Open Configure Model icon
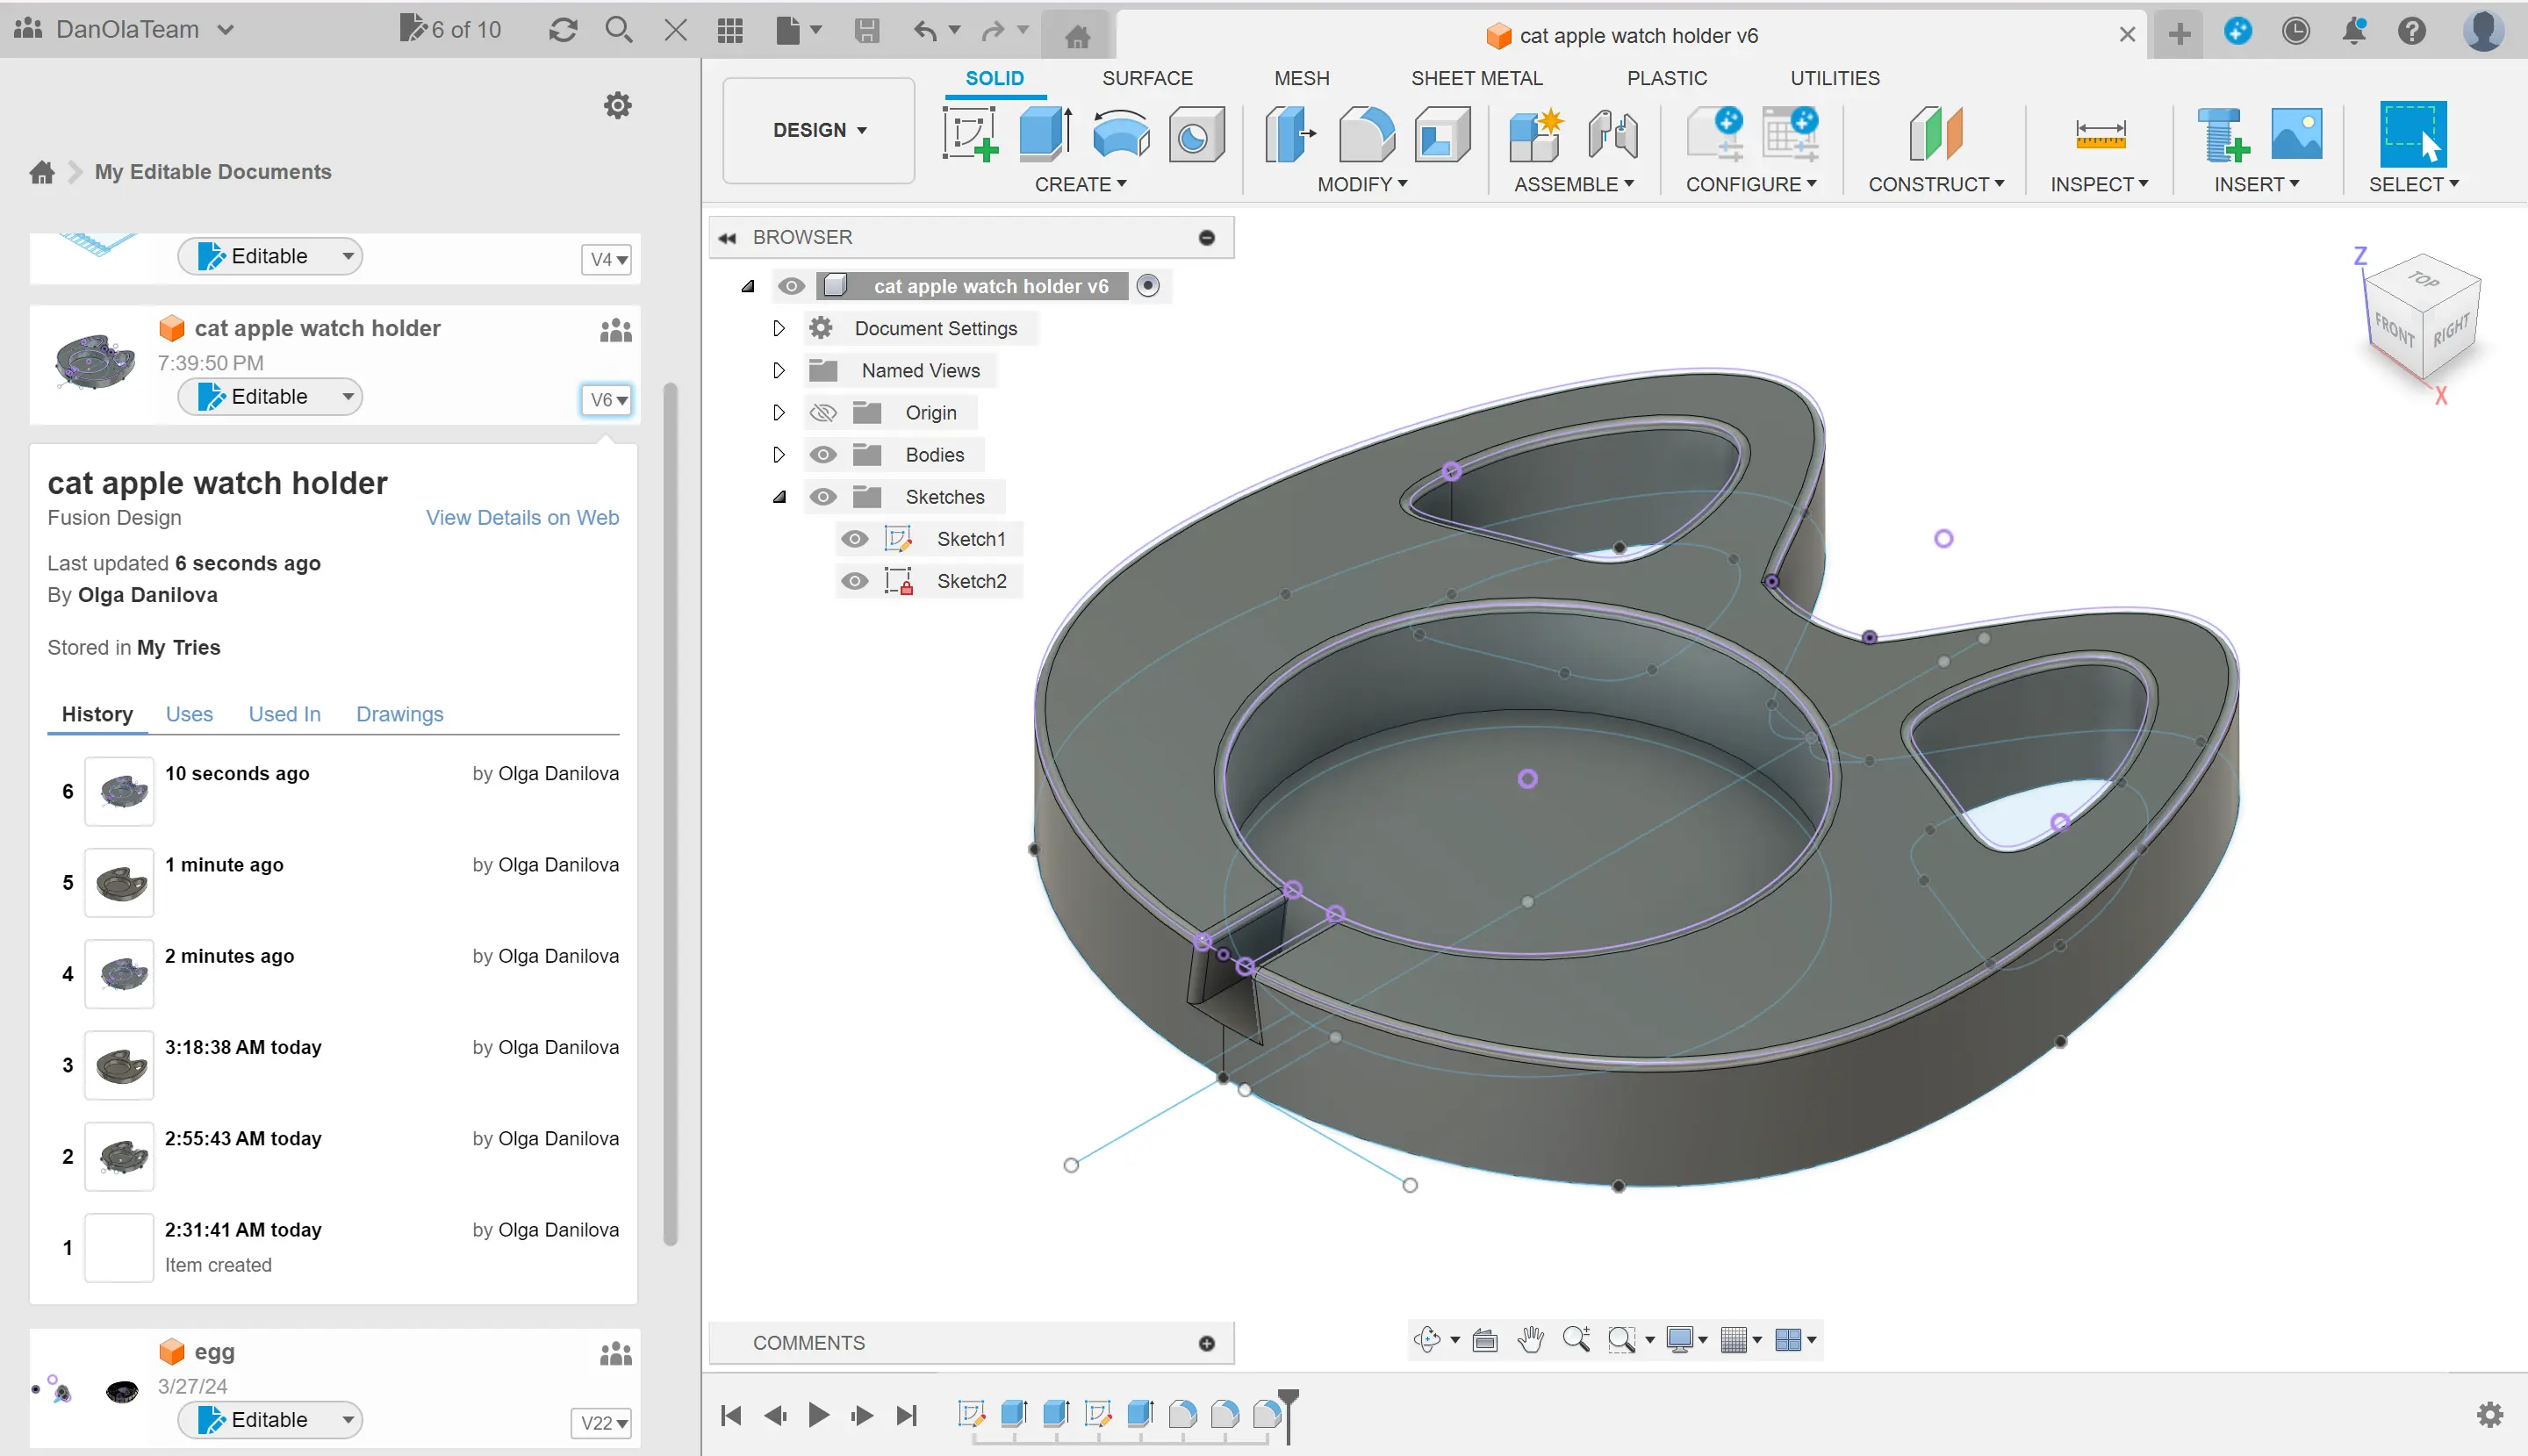The image size is (2528, 1456). (1714, 134)
